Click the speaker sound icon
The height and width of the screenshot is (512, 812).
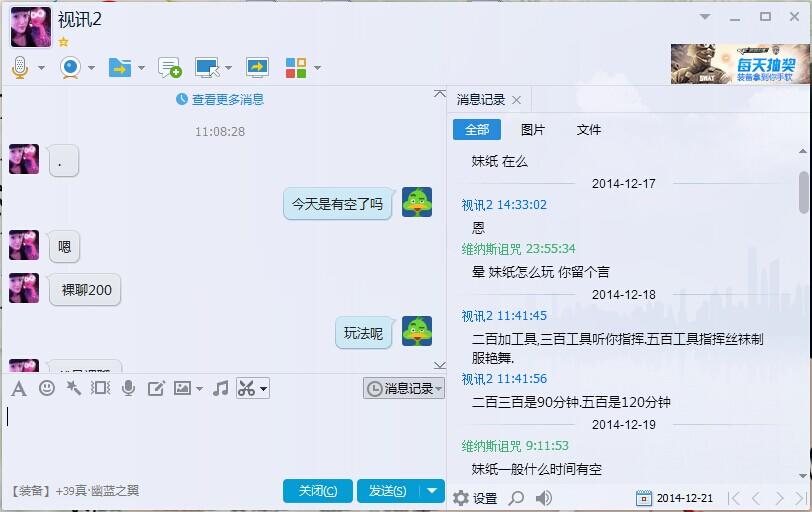click(x=543, y=498)
